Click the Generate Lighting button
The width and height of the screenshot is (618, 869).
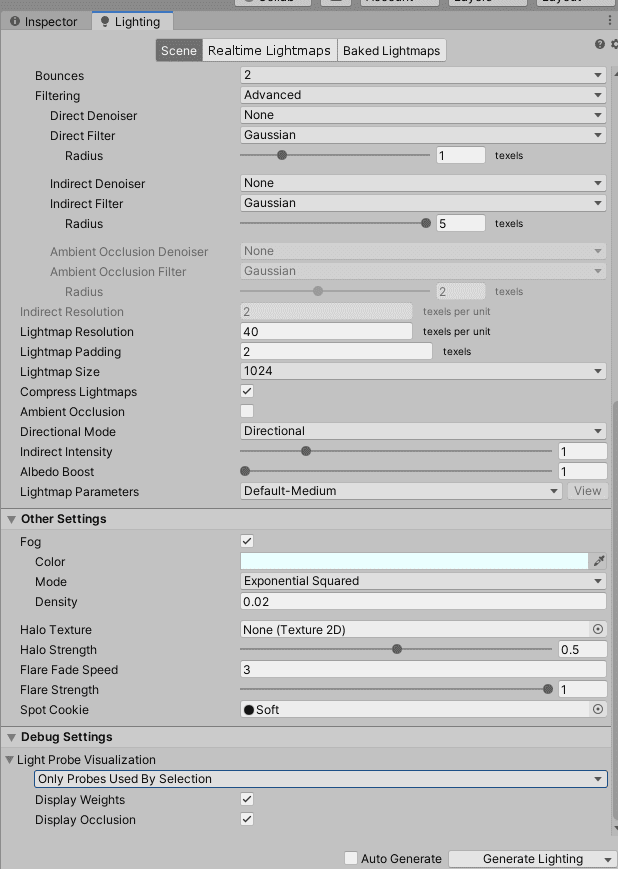coord(524,859)
